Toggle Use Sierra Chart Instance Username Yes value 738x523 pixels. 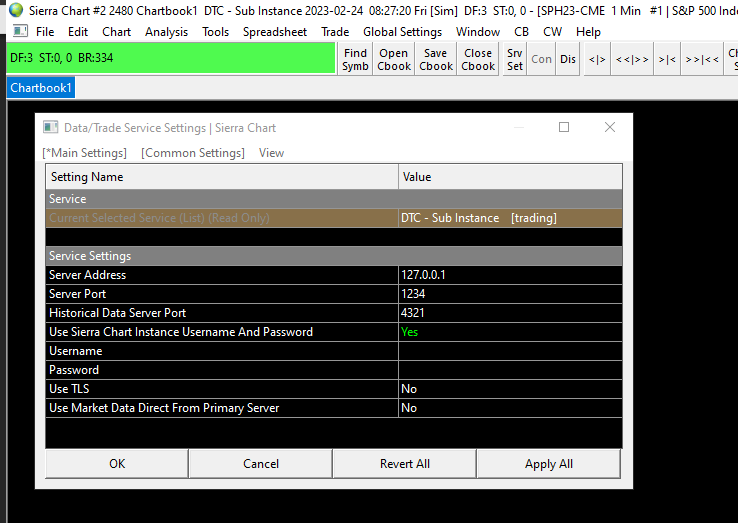click(511, 332)
